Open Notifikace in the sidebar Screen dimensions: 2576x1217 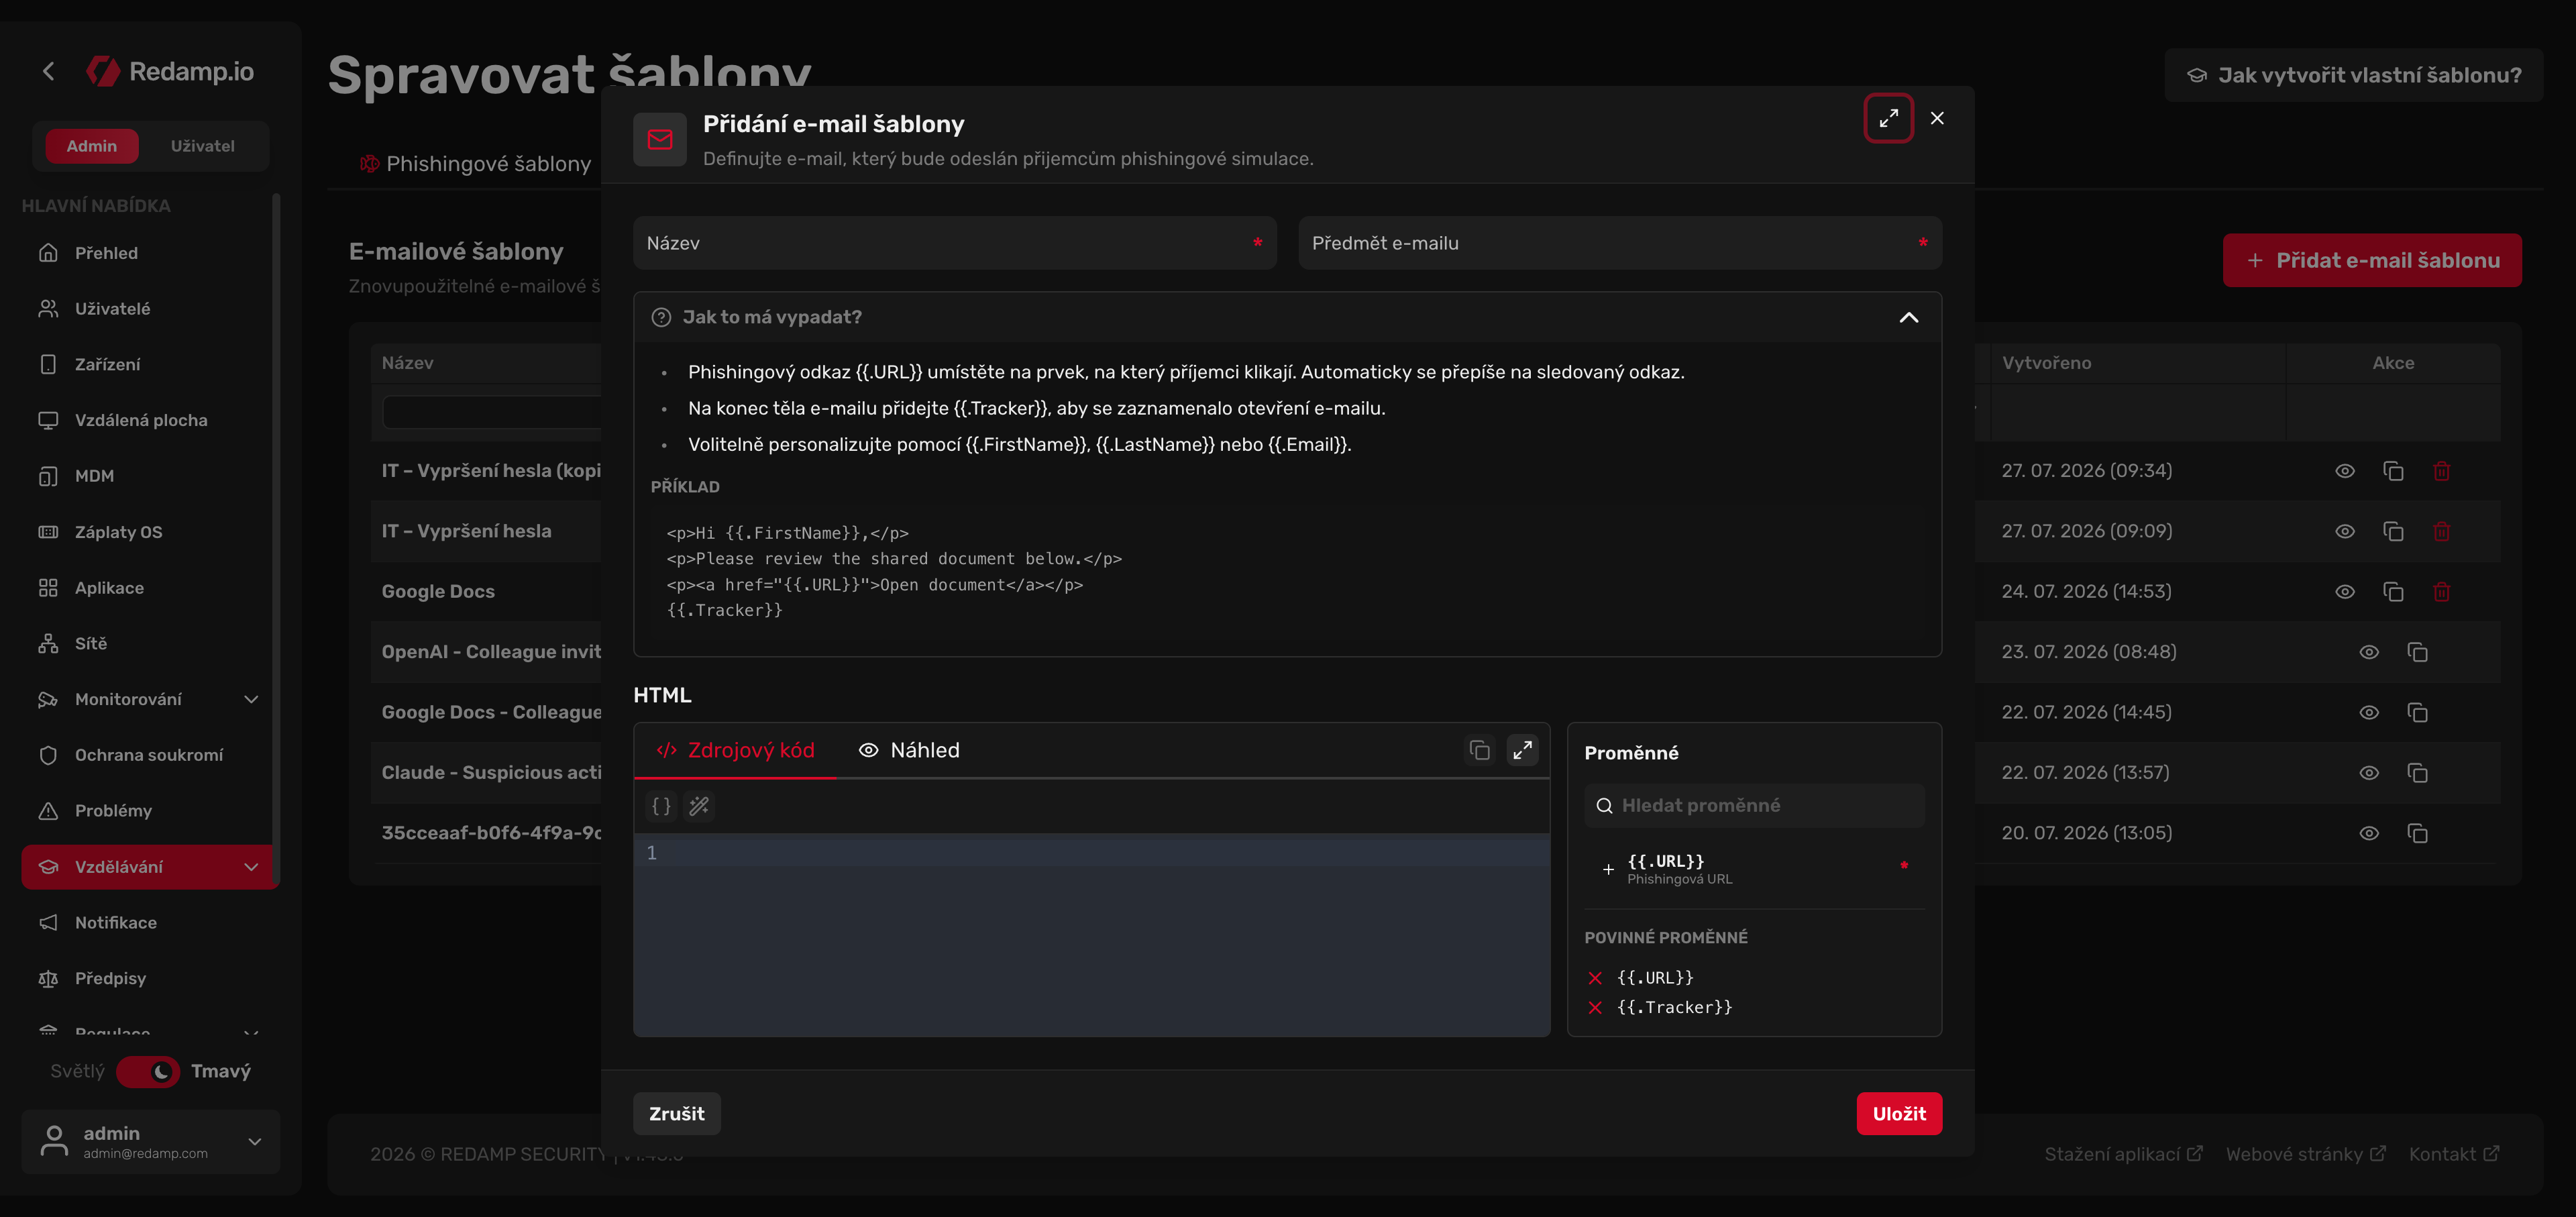(148, 923)
